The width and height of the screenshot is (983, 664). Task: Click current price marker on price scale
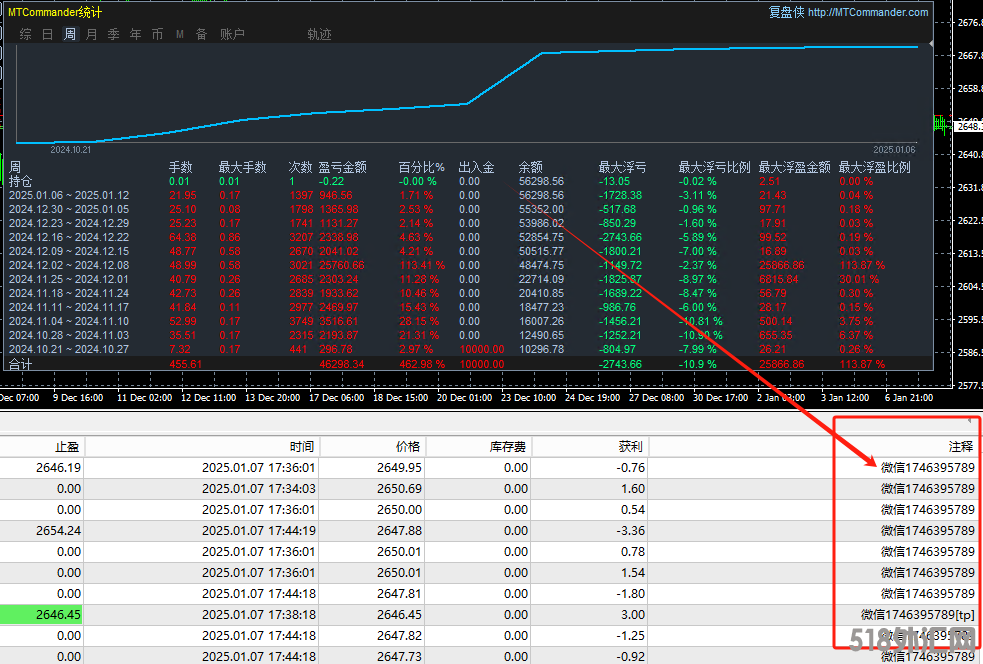click(969, 127)
